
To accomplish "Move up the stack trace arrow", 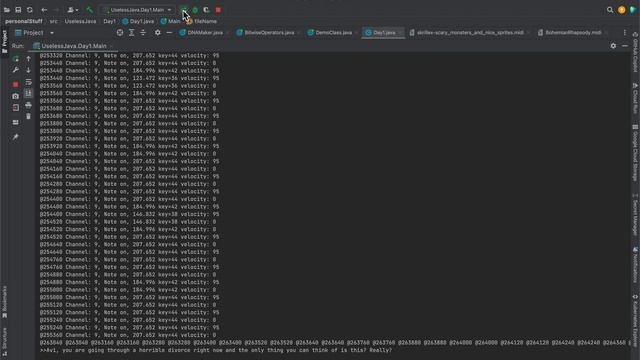I will pyautogui.click(x=29, y=59).
